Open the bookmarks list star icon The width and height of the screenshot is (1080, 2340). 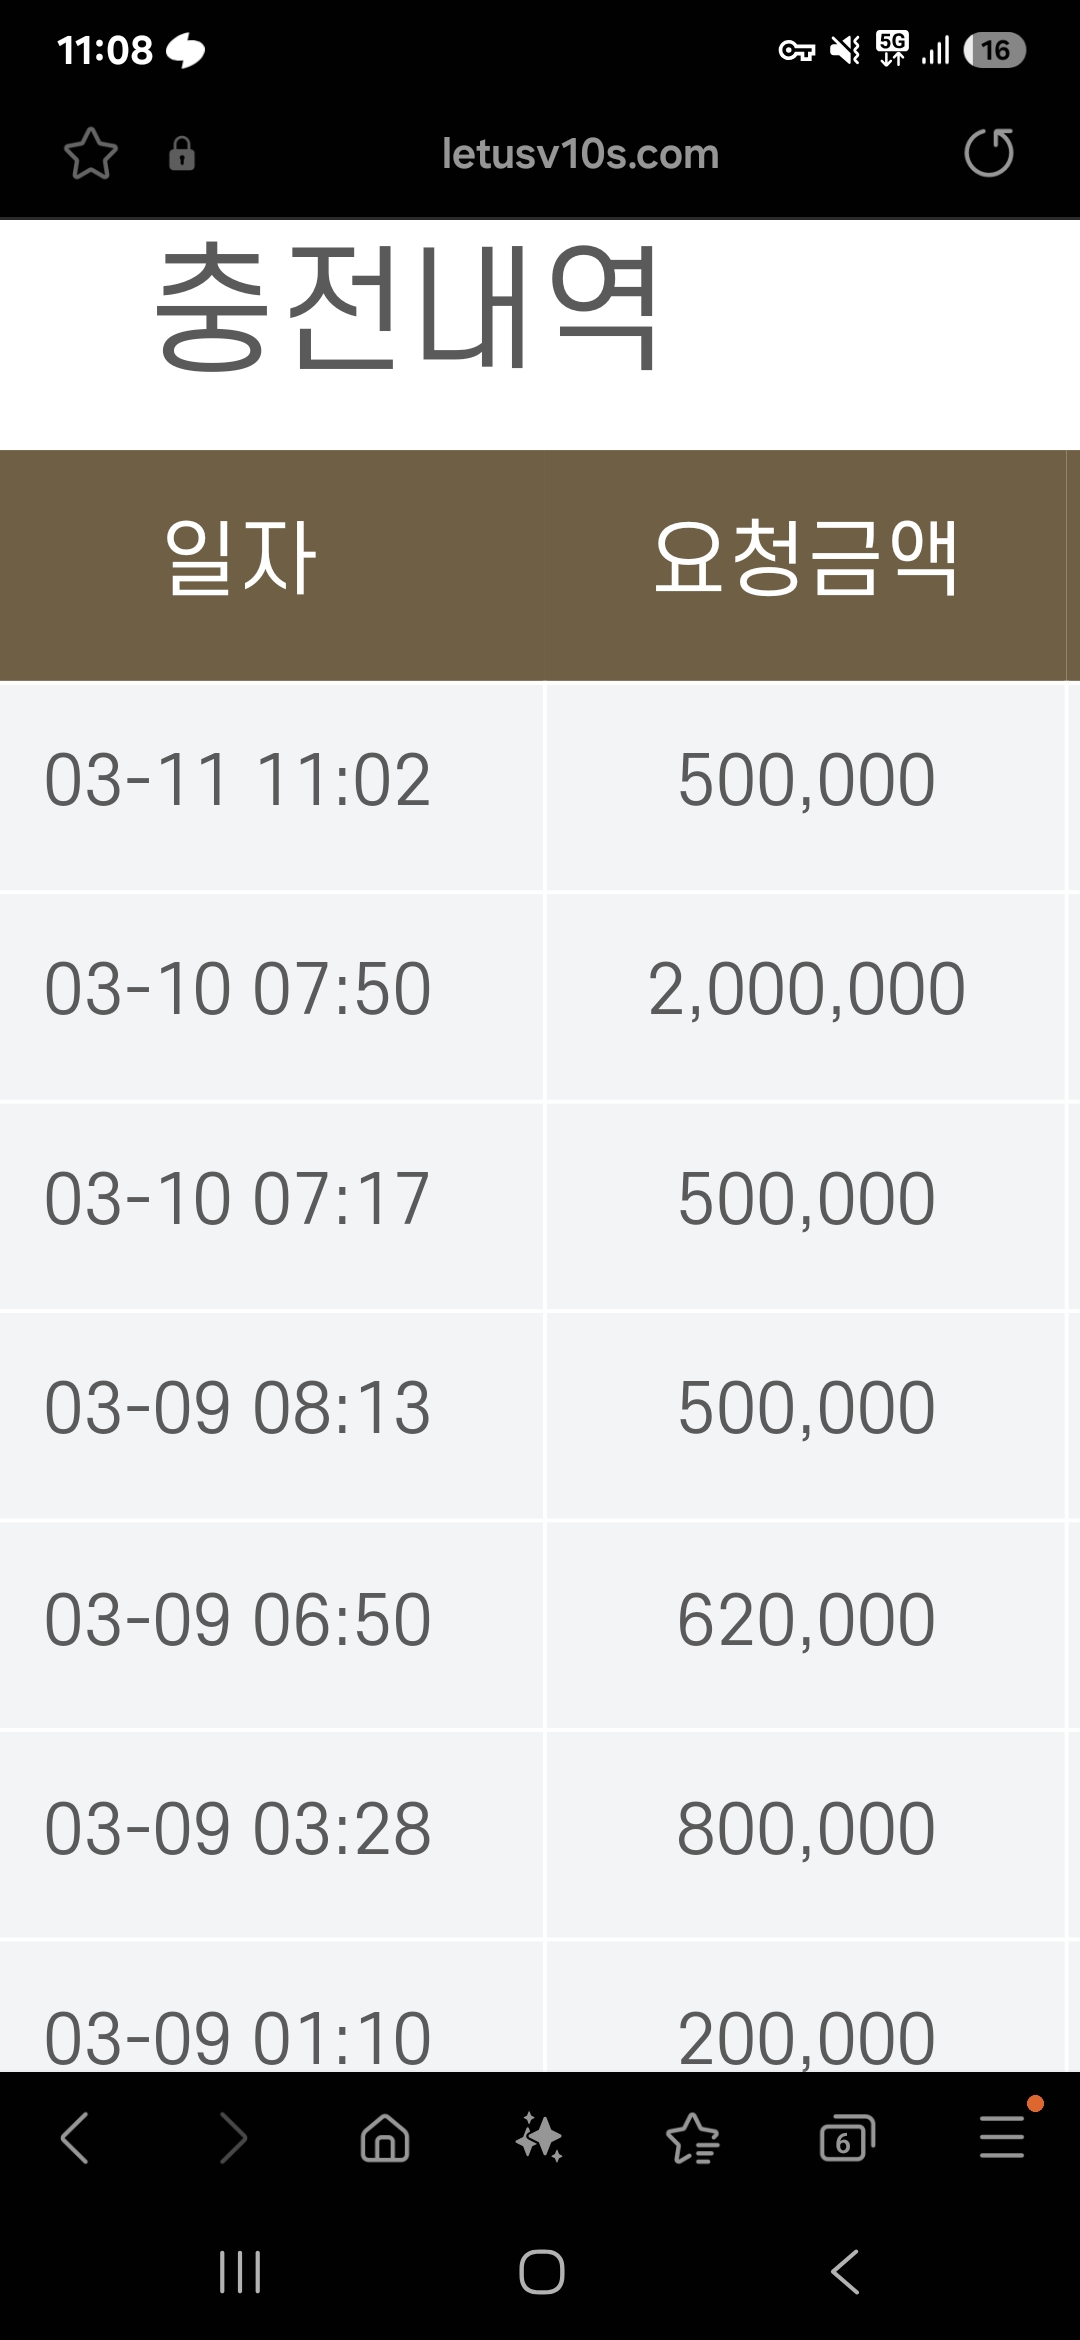pyautogui.click(x=693, y=2138)
